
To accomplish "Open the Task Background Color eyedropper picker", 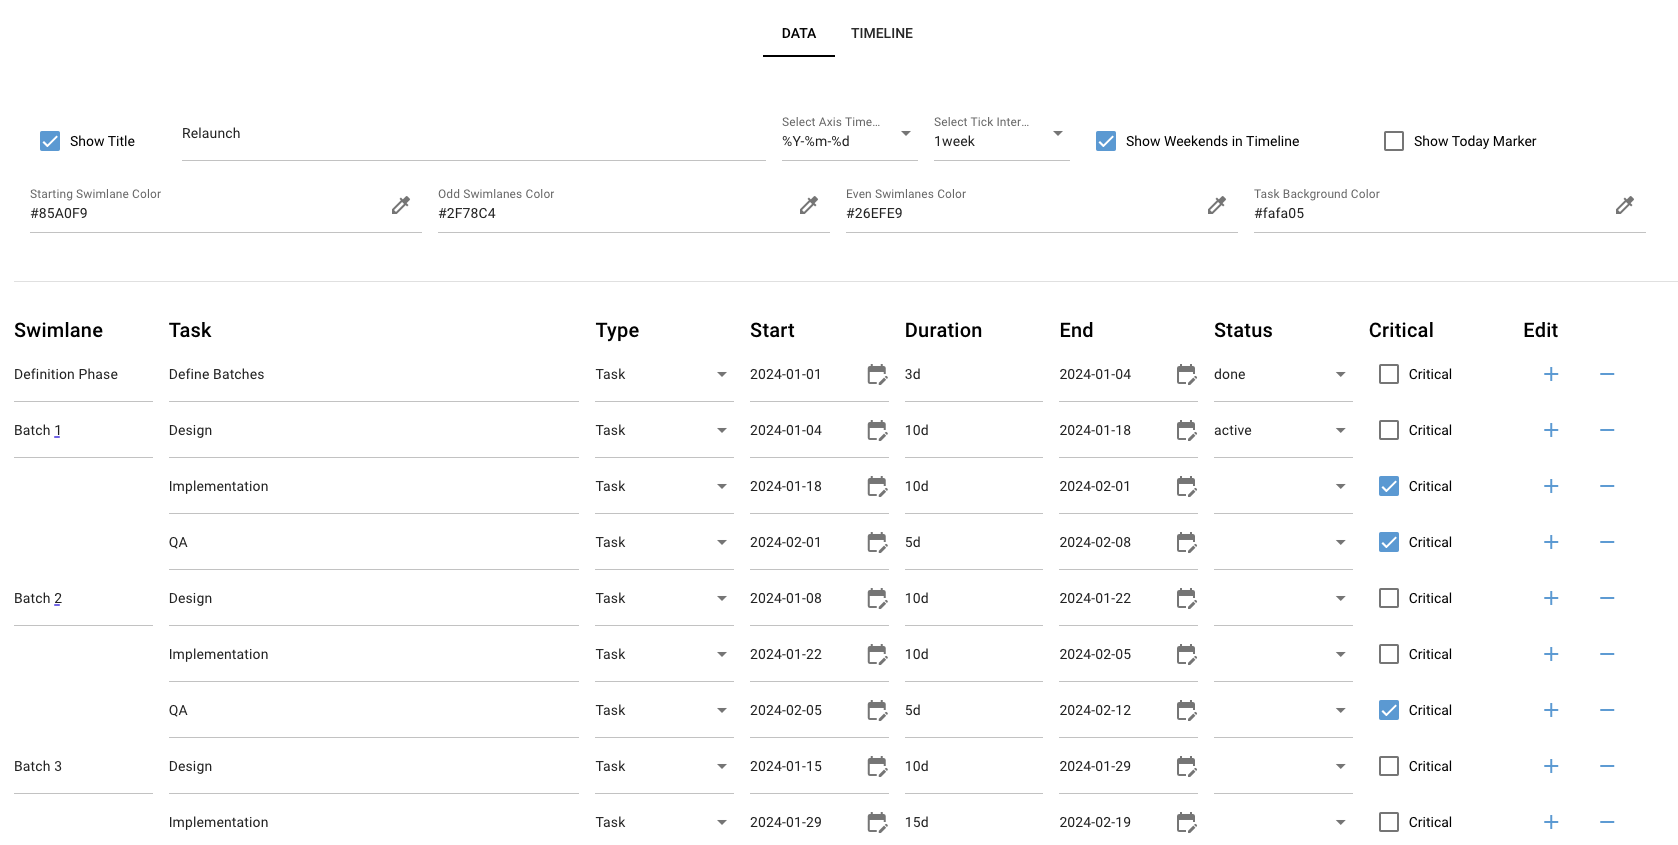I will click(x=1625, y=205).
